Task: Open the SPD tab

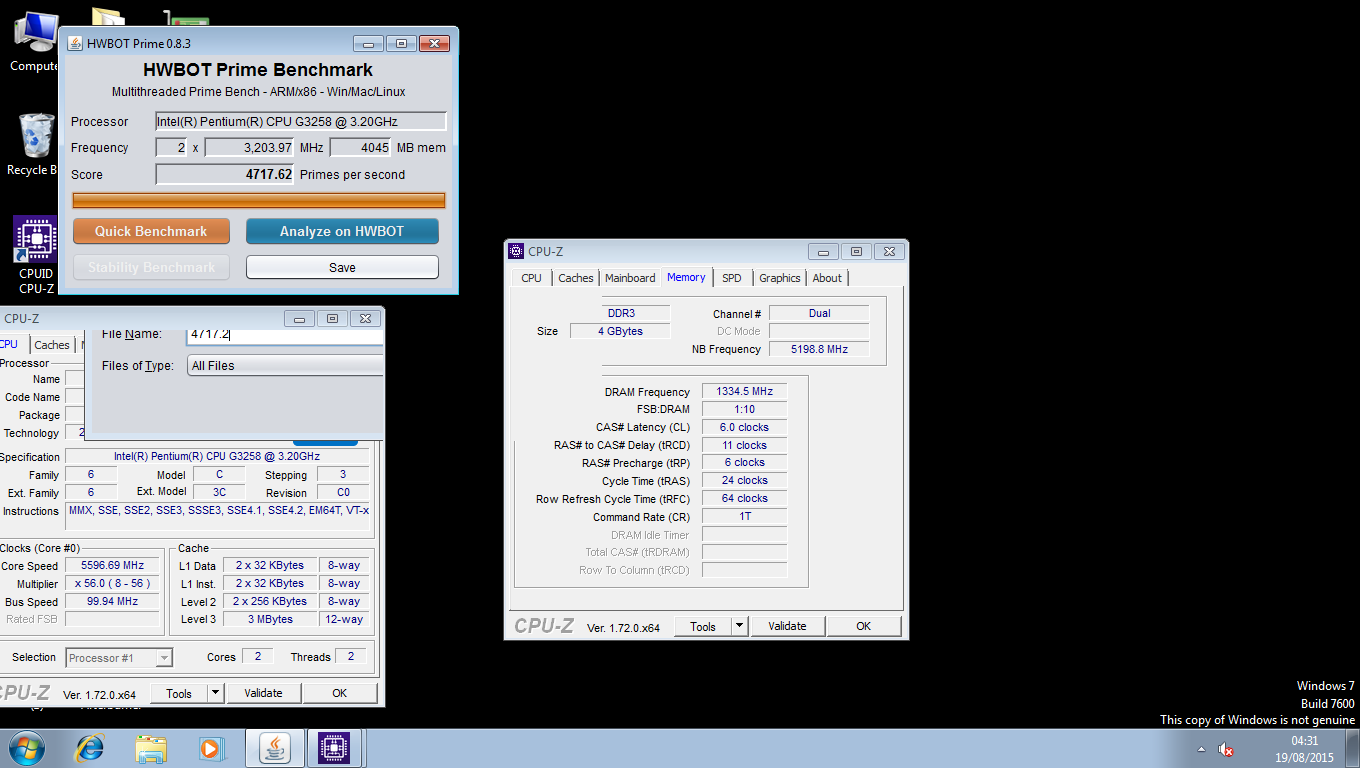Action: click(x=732, y=278)
